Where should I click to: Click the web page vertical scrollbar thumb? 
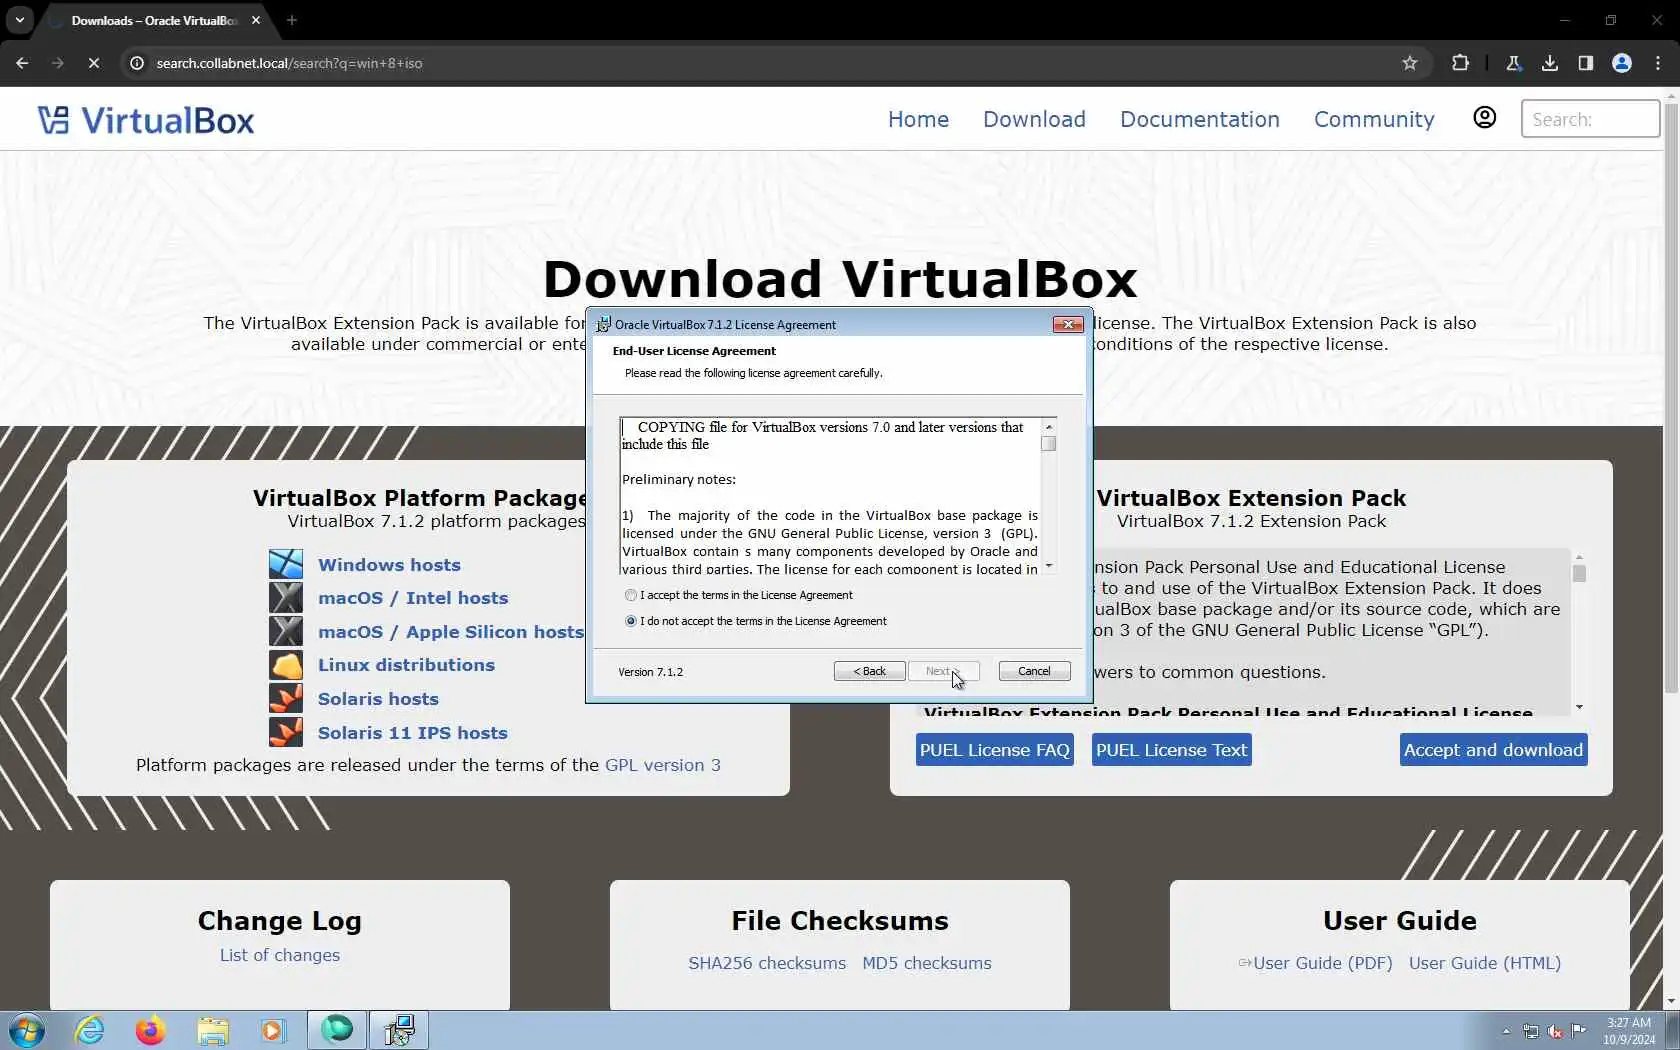click(x=1671, y=400)
